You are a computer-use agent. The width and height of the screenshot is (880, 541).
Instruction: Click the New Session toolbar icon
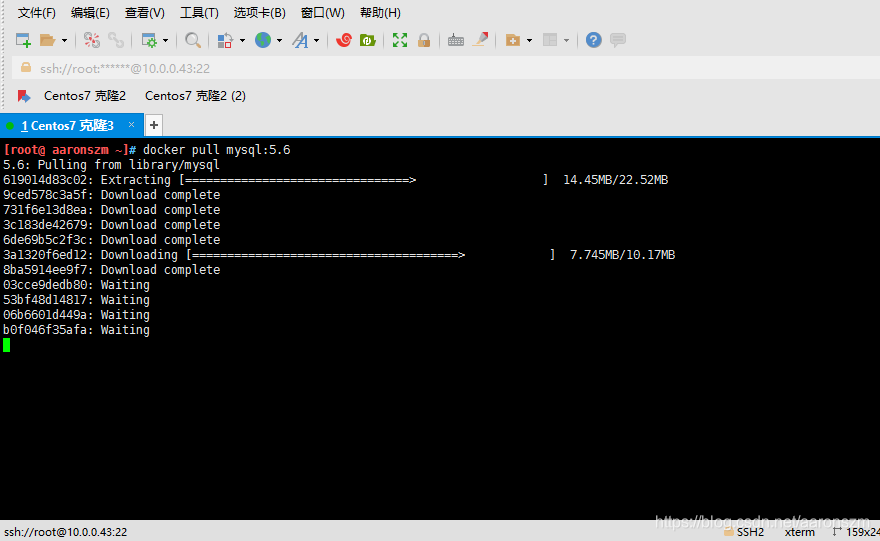pos(23,40)
